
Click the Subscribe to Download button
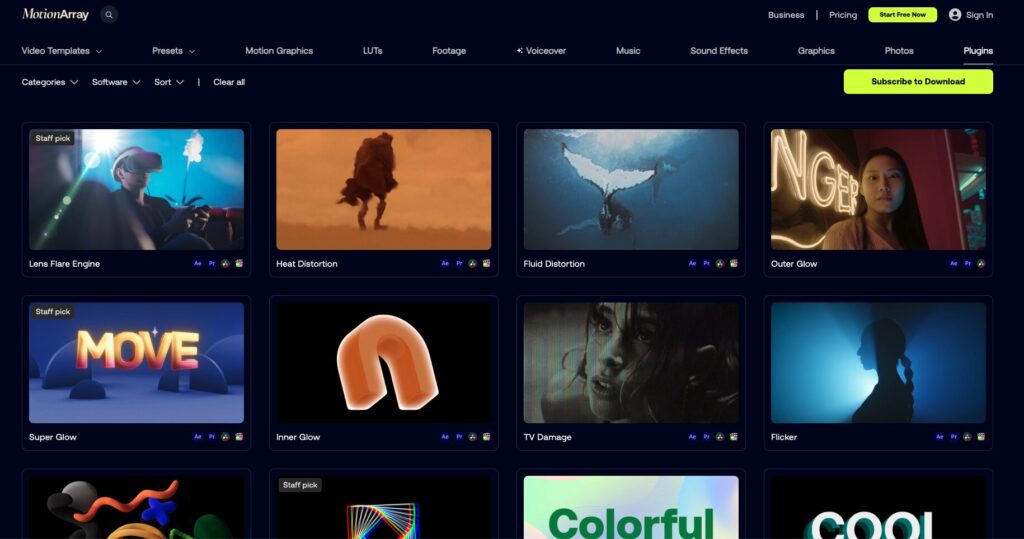(918, 82)
